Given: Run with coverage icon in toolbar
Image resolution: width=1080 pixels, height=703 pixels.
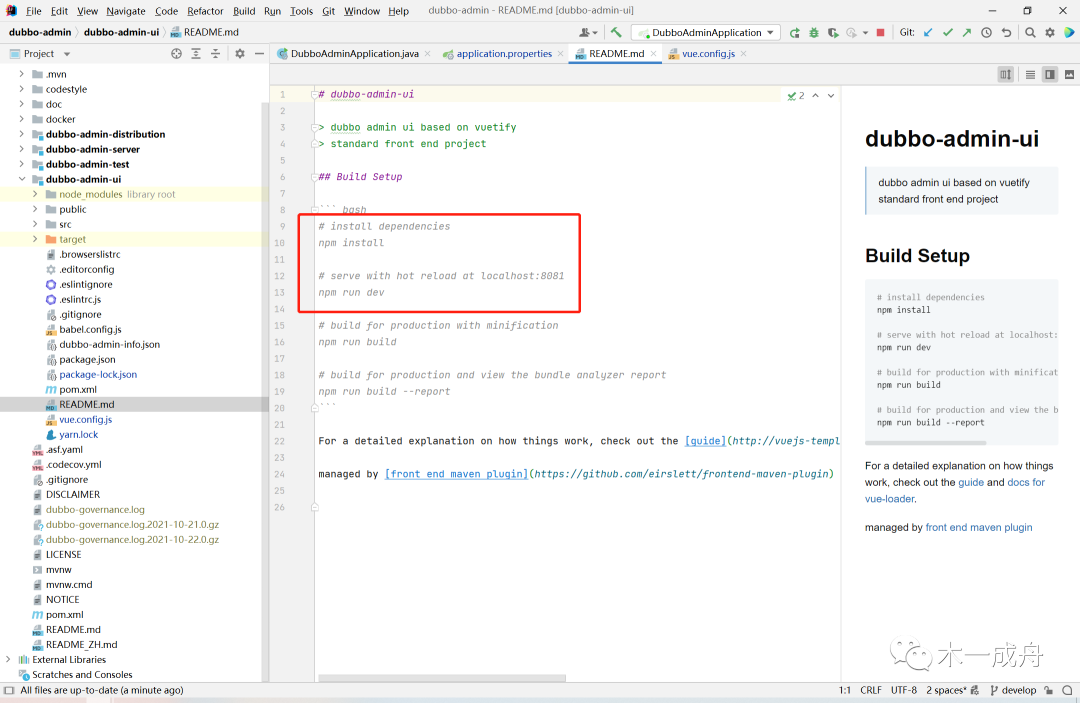Looking at the screenshot, I should 833,32.
